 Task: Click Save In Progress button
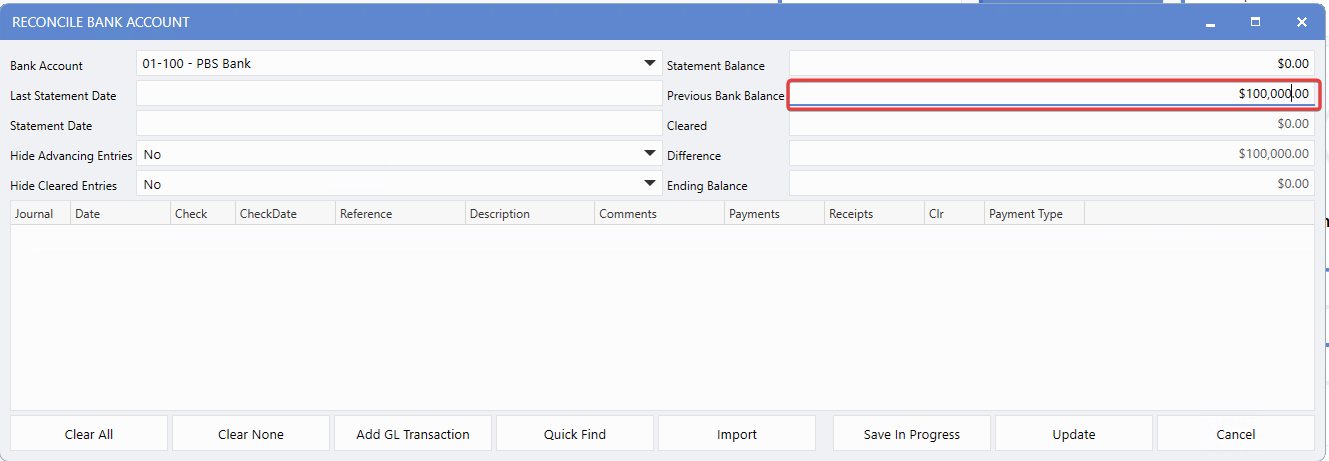pyautogui.click(x=911, y=434)
